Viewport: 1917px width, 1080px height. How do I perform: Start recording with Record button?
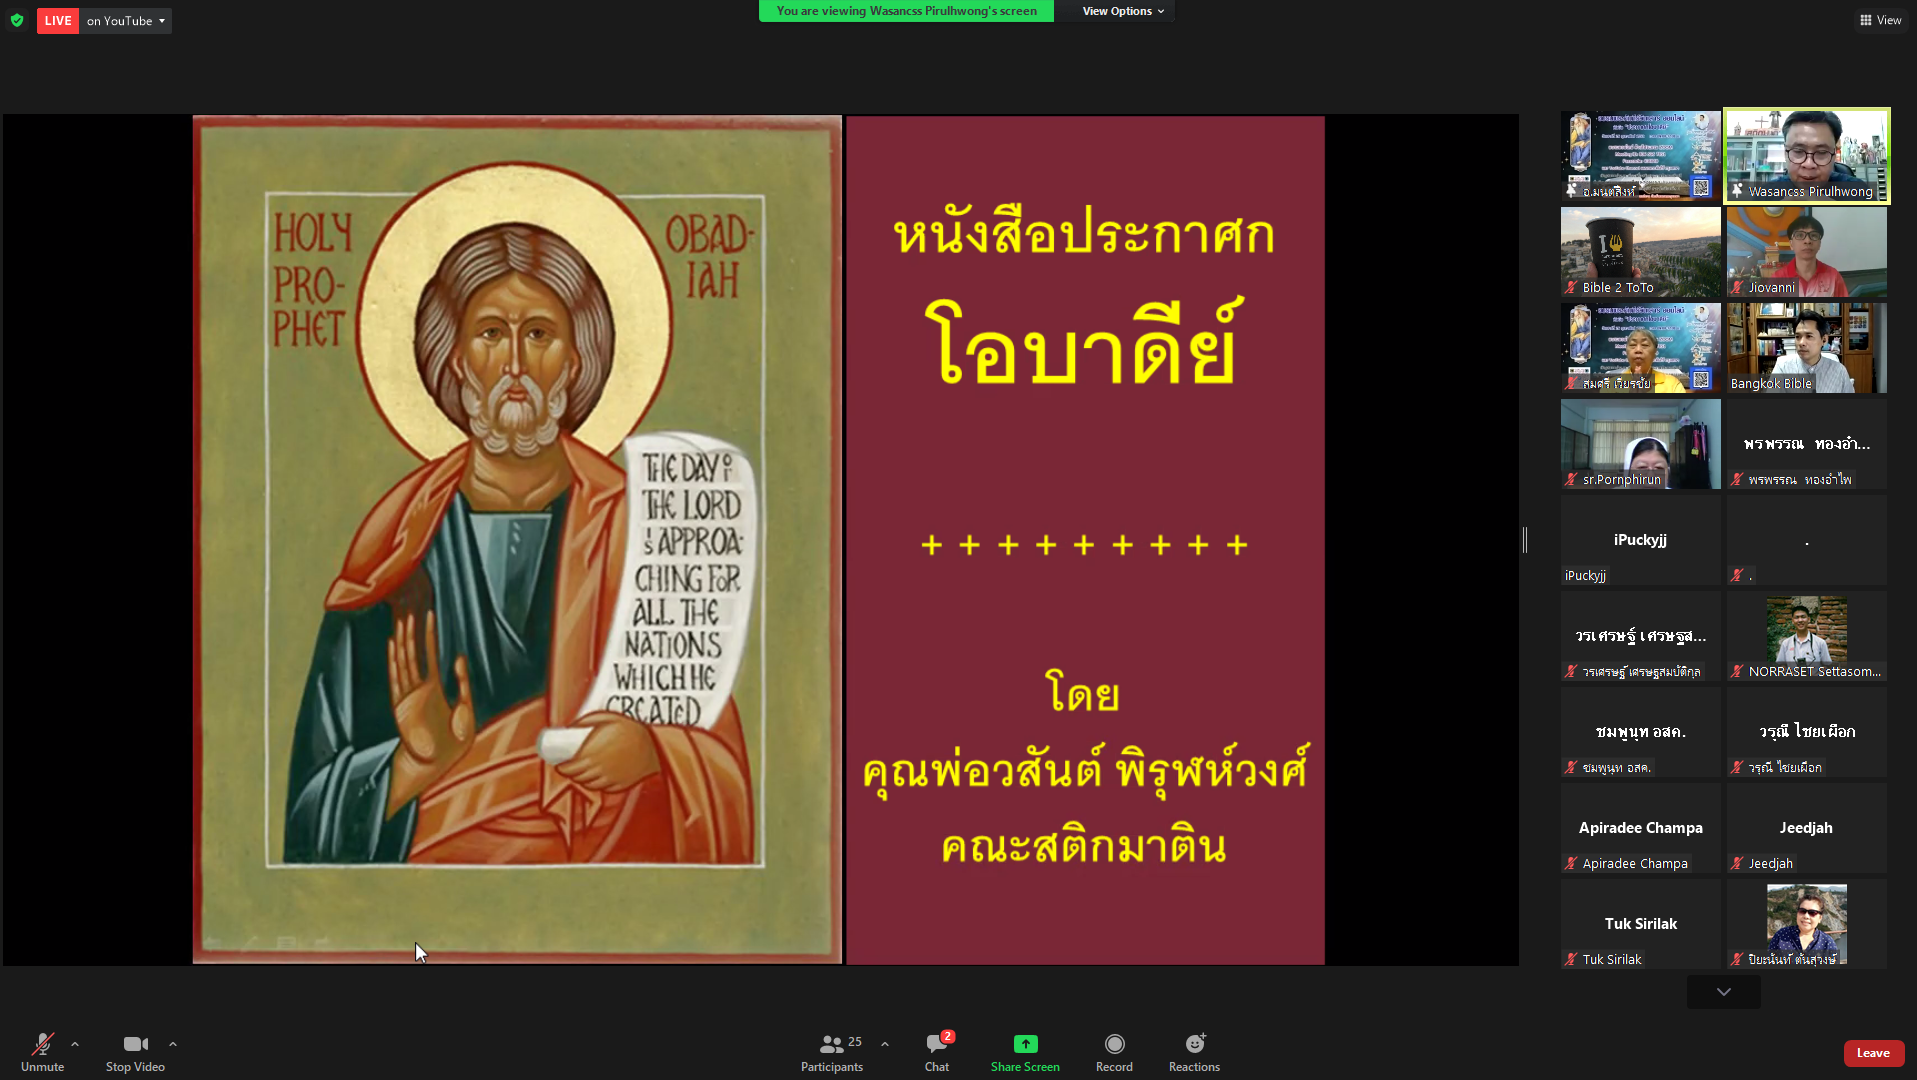click(1114, 1052)
